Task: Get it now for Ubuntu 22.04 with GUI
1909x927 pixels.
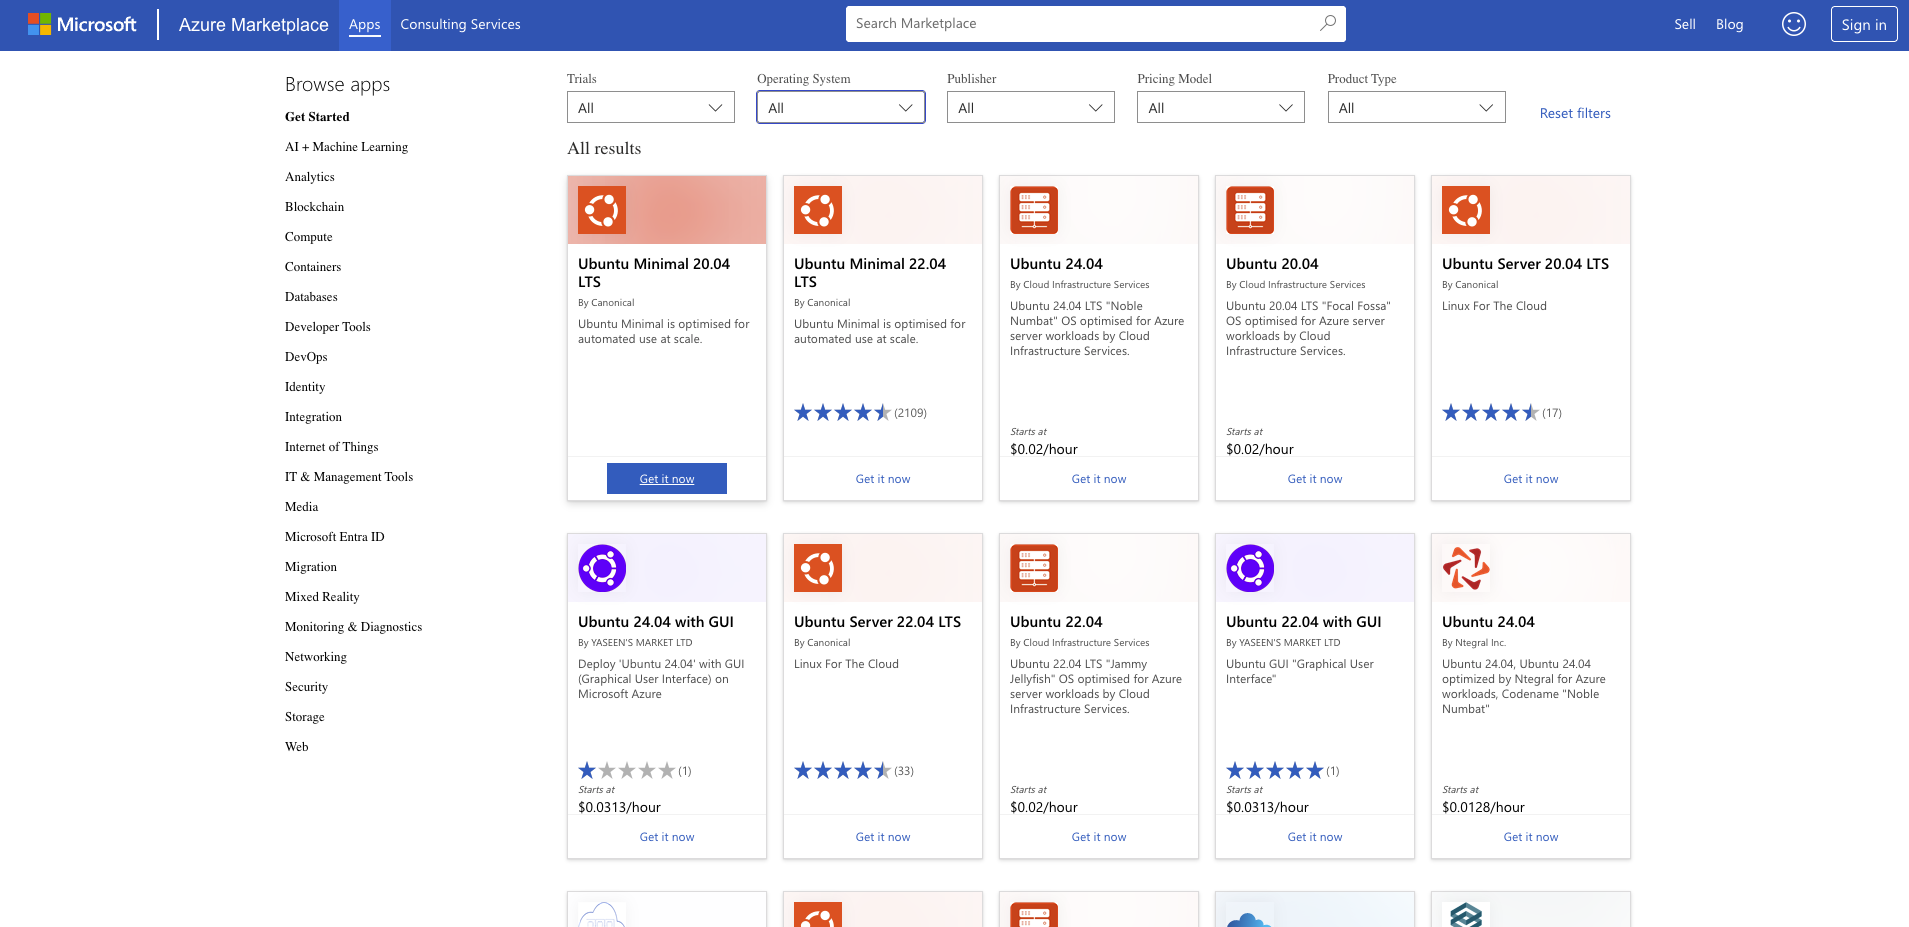Action: tap(1315, 837)
